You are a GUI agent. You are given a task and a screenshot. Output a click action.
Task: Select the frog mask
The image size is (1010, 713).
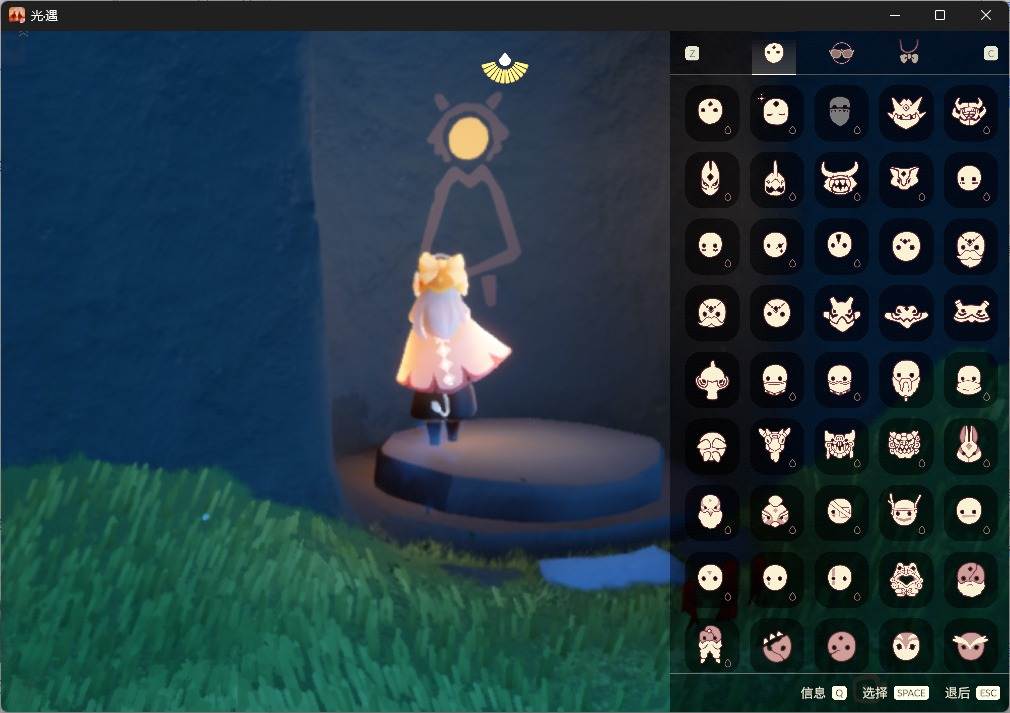point(906,580)
